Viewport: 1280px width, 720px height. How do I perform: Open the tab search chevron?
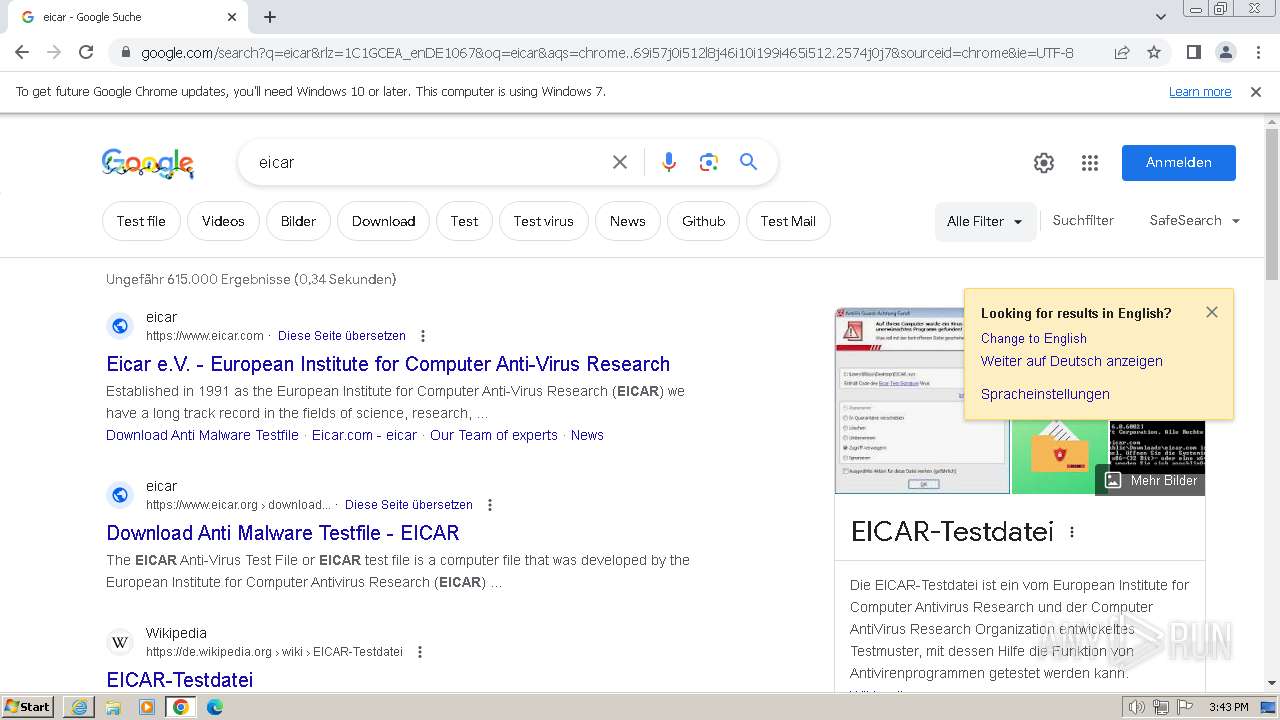pyautogui.click(x=1161, y=17)
